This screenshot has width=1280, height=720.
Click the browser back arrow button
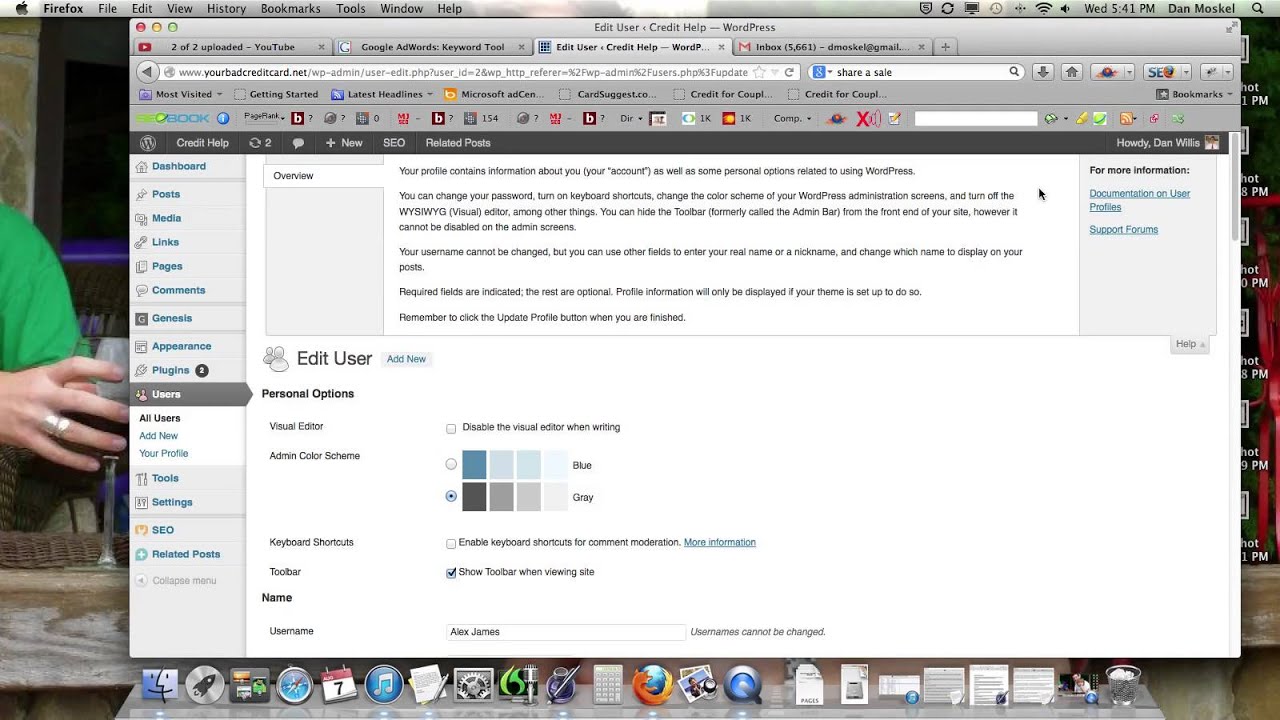pos(147,72)
